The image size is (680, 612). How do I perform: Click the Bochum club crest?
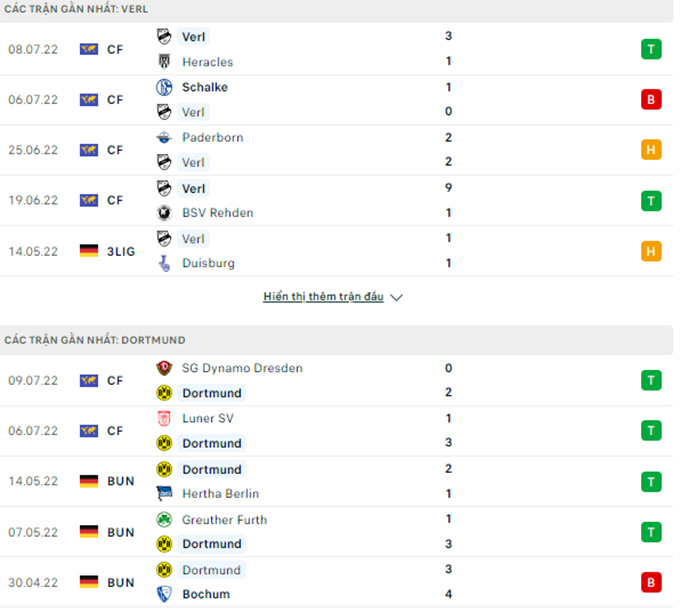click(165, 596)
